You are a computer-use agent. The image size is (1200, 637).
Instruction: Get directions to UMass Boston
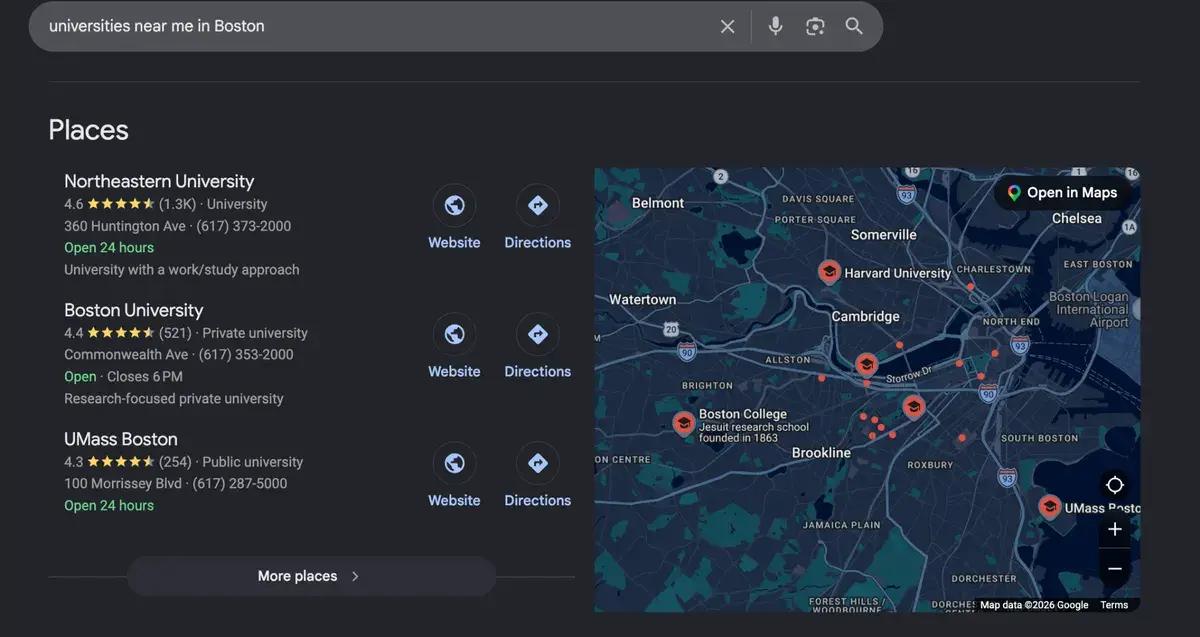point(537,463)
